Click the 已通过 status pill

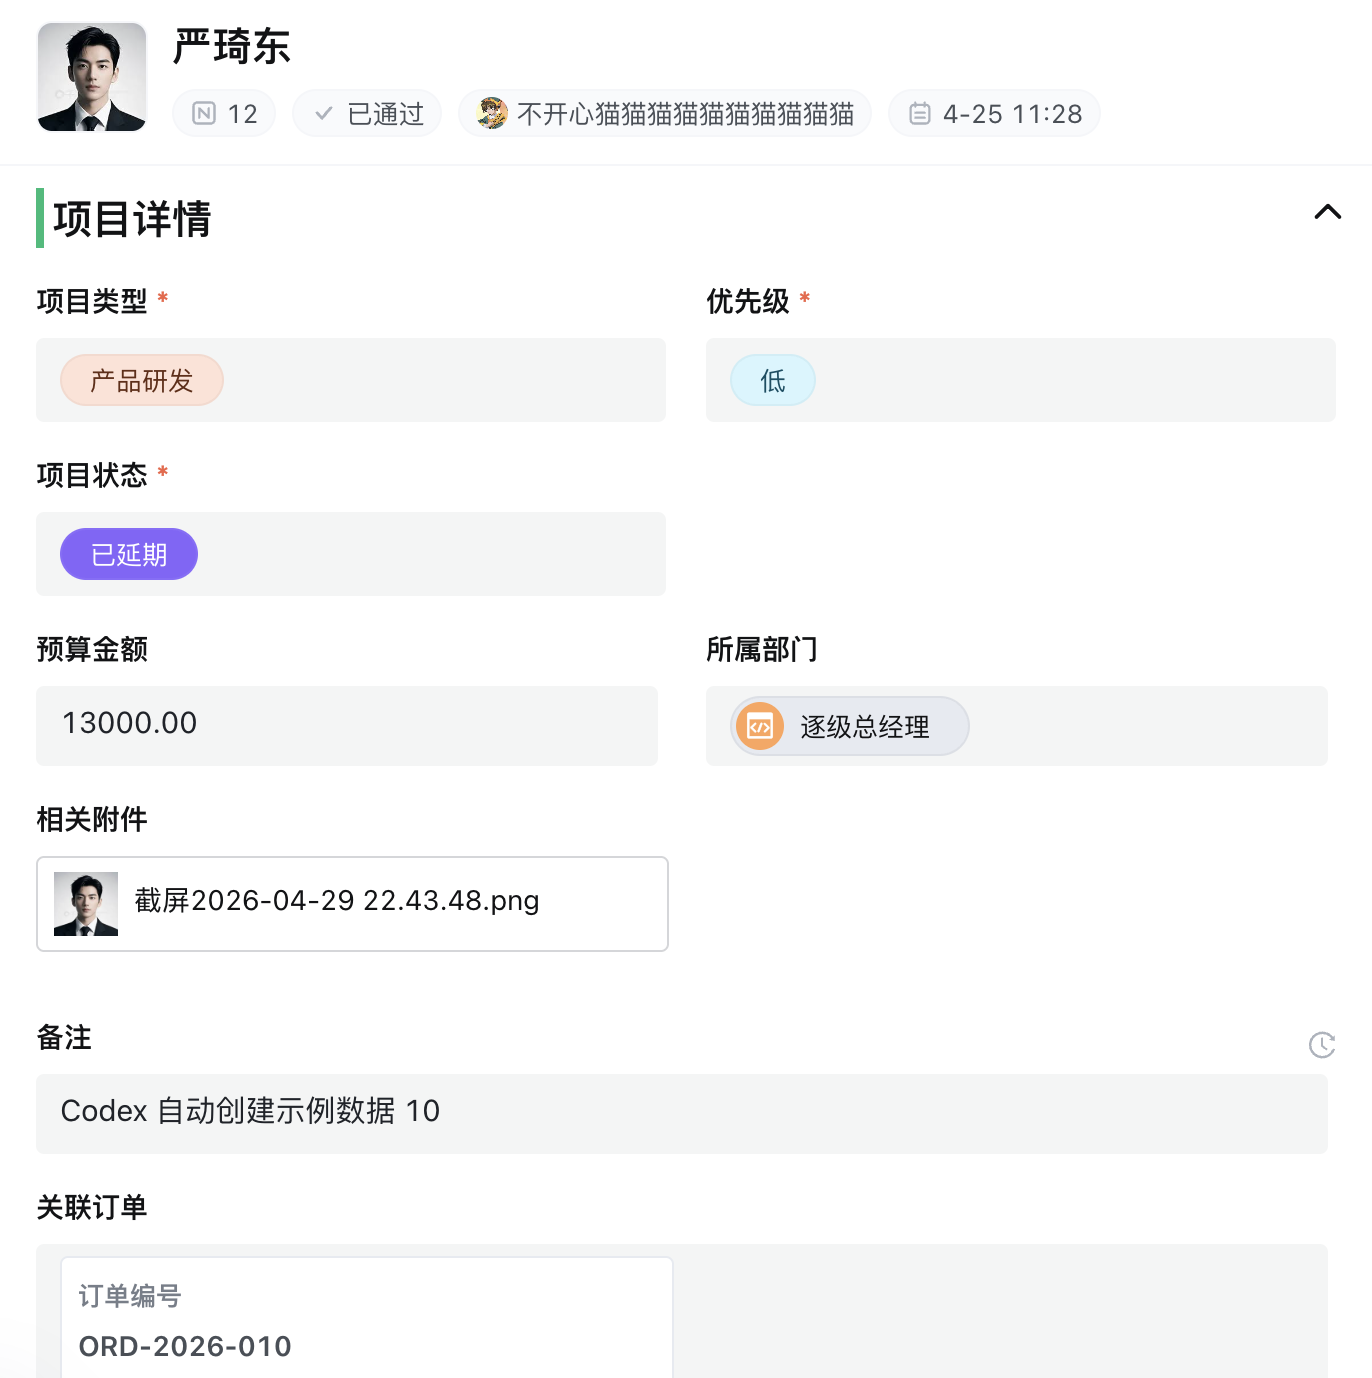(x=367, y=114)
